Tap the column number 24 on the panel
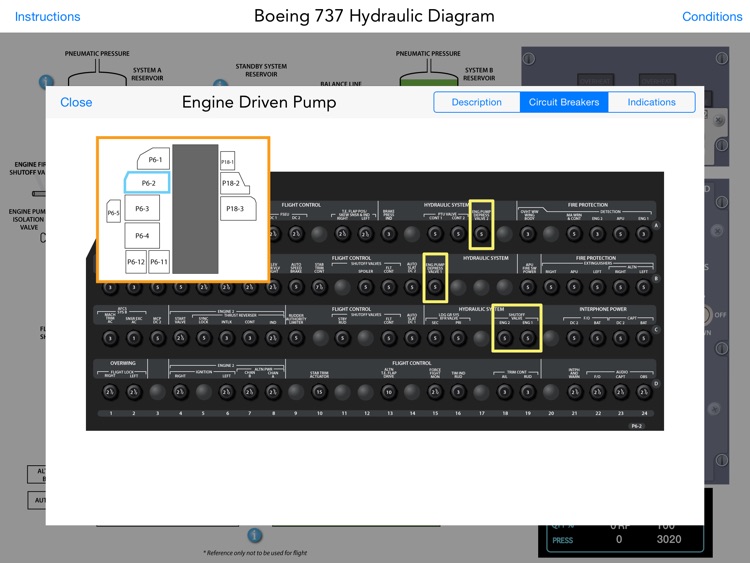750x563 pixels. click(644, 413)
